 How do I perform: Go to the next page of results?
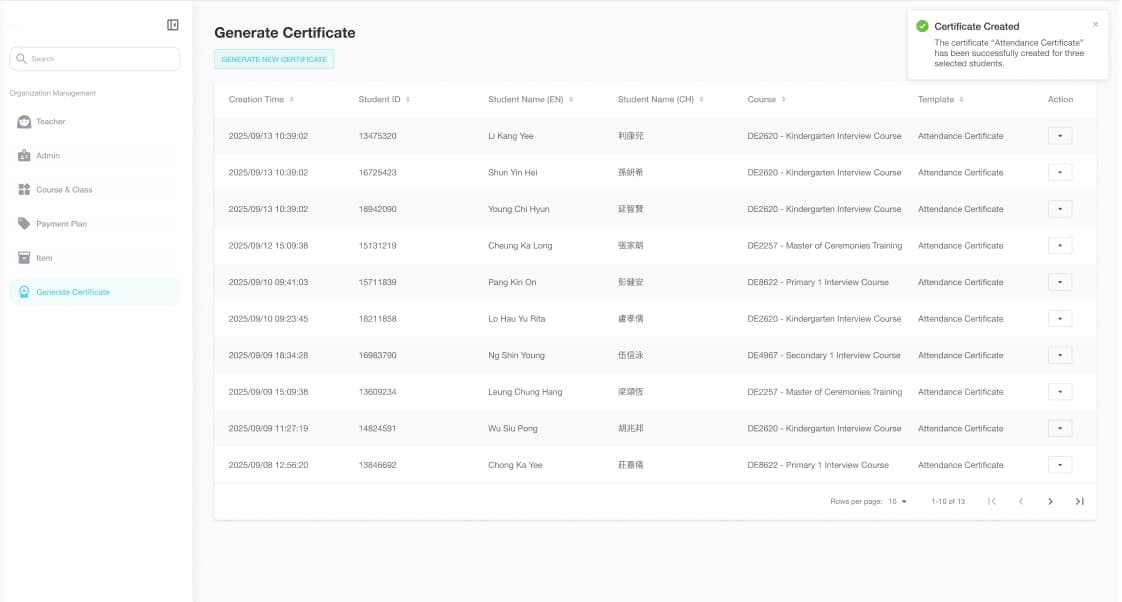click(1050, 500)
